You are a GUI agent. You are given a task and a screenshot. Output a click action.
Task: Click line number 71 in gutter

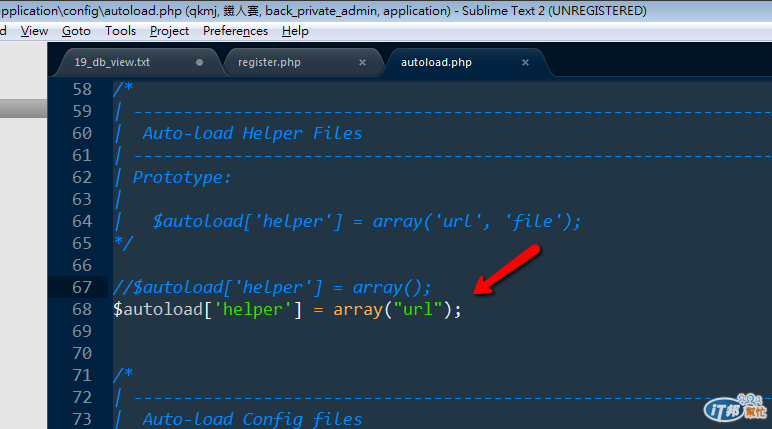click(82, 375)
